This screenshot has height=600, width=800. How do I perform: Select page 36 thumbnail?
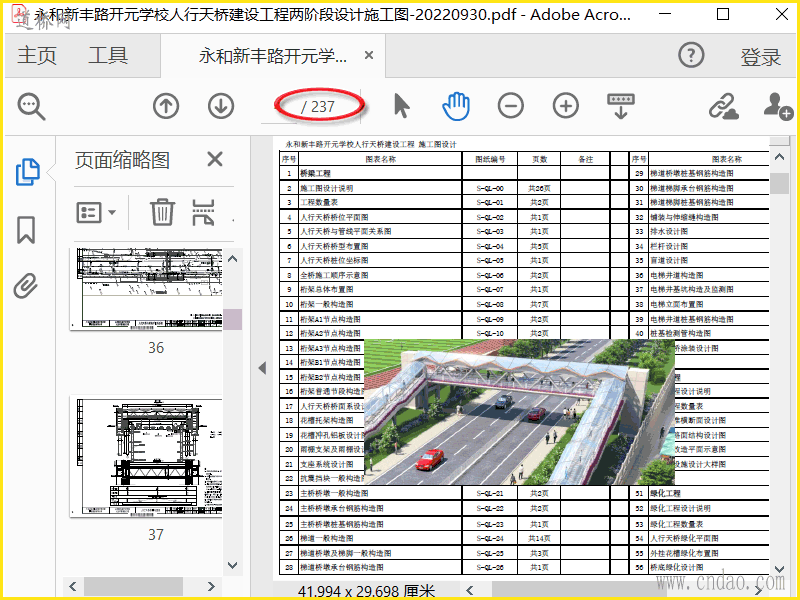(146, 289)
